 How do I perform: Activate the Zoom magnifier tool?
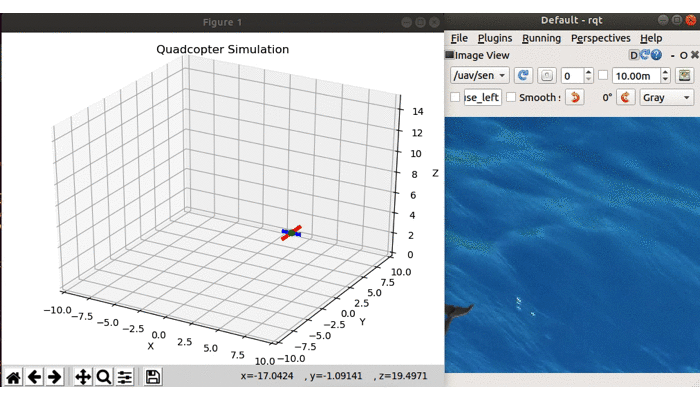(x=104, y=377)
